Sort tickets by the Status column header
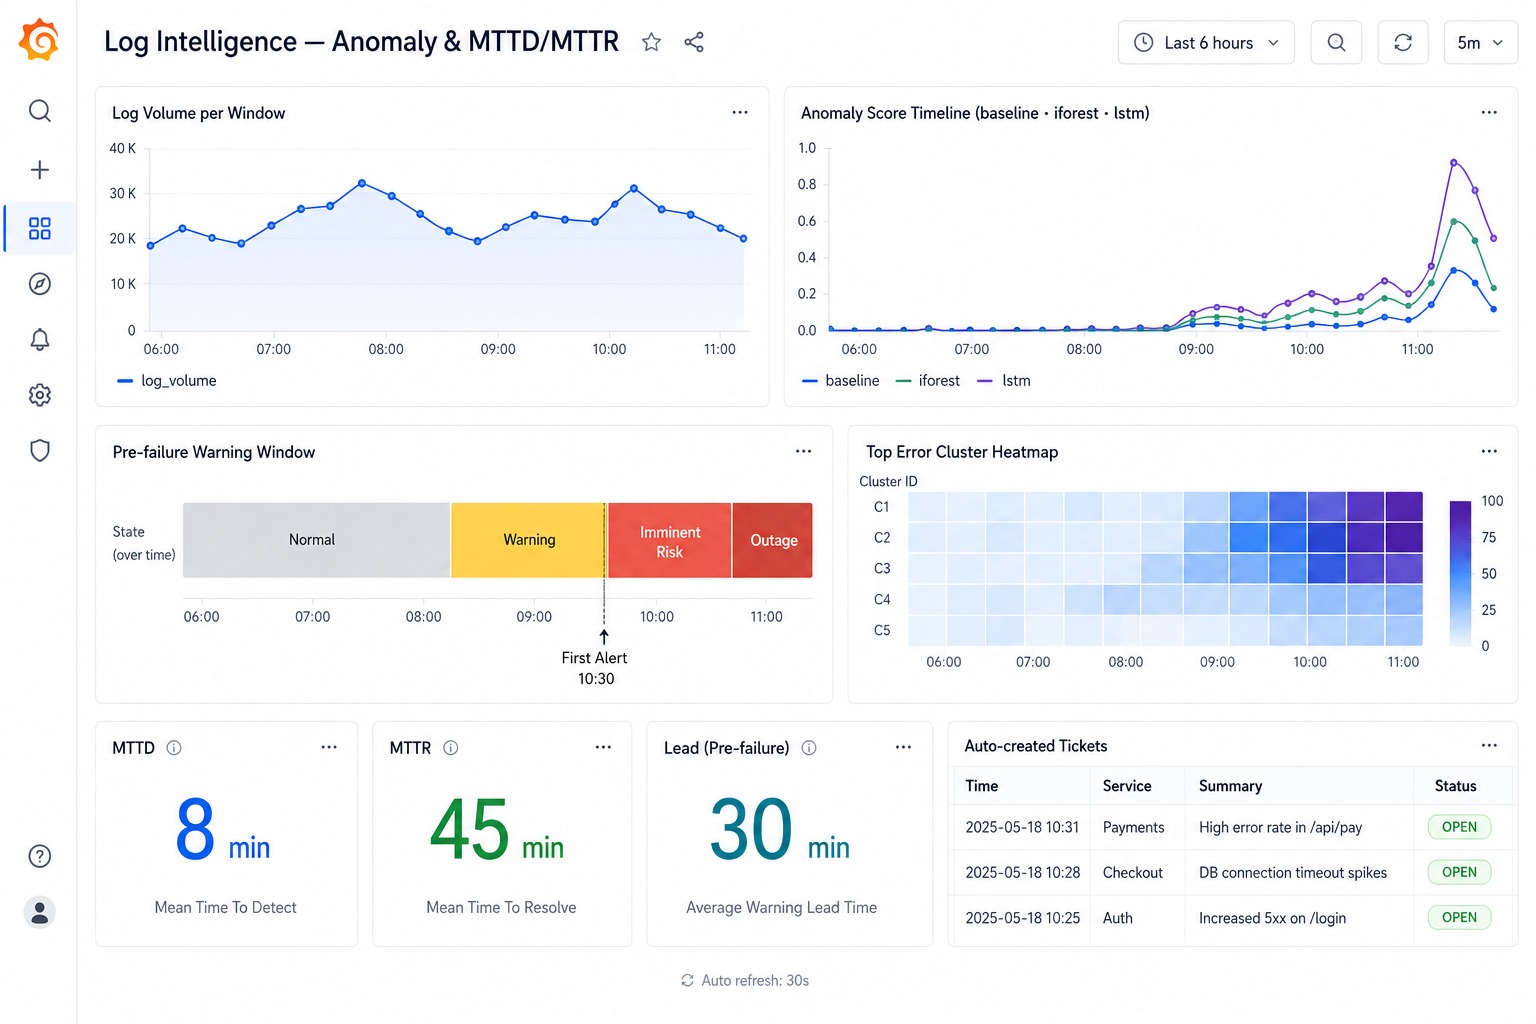This screenshot has width=1536, height=1024. (1455, 786)
